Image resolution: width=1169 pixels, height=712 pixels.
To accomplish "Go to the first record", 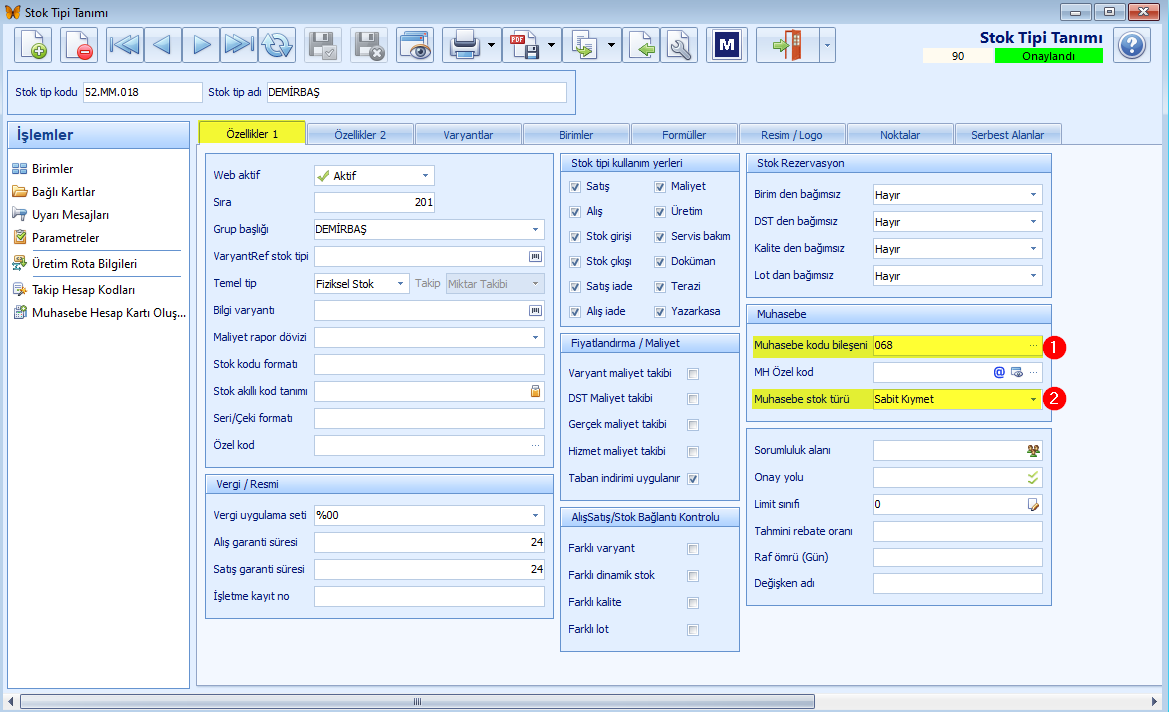I will point(125,45).
